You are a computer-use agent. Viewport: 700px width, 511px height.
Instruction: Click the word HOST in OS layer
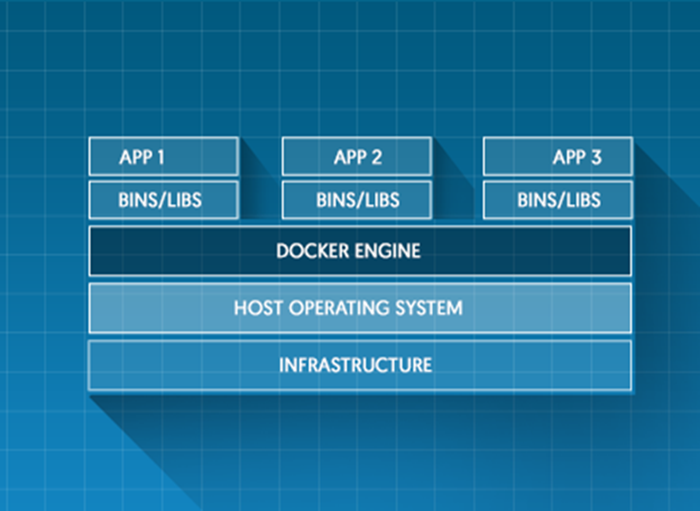[x=256, y=308]
